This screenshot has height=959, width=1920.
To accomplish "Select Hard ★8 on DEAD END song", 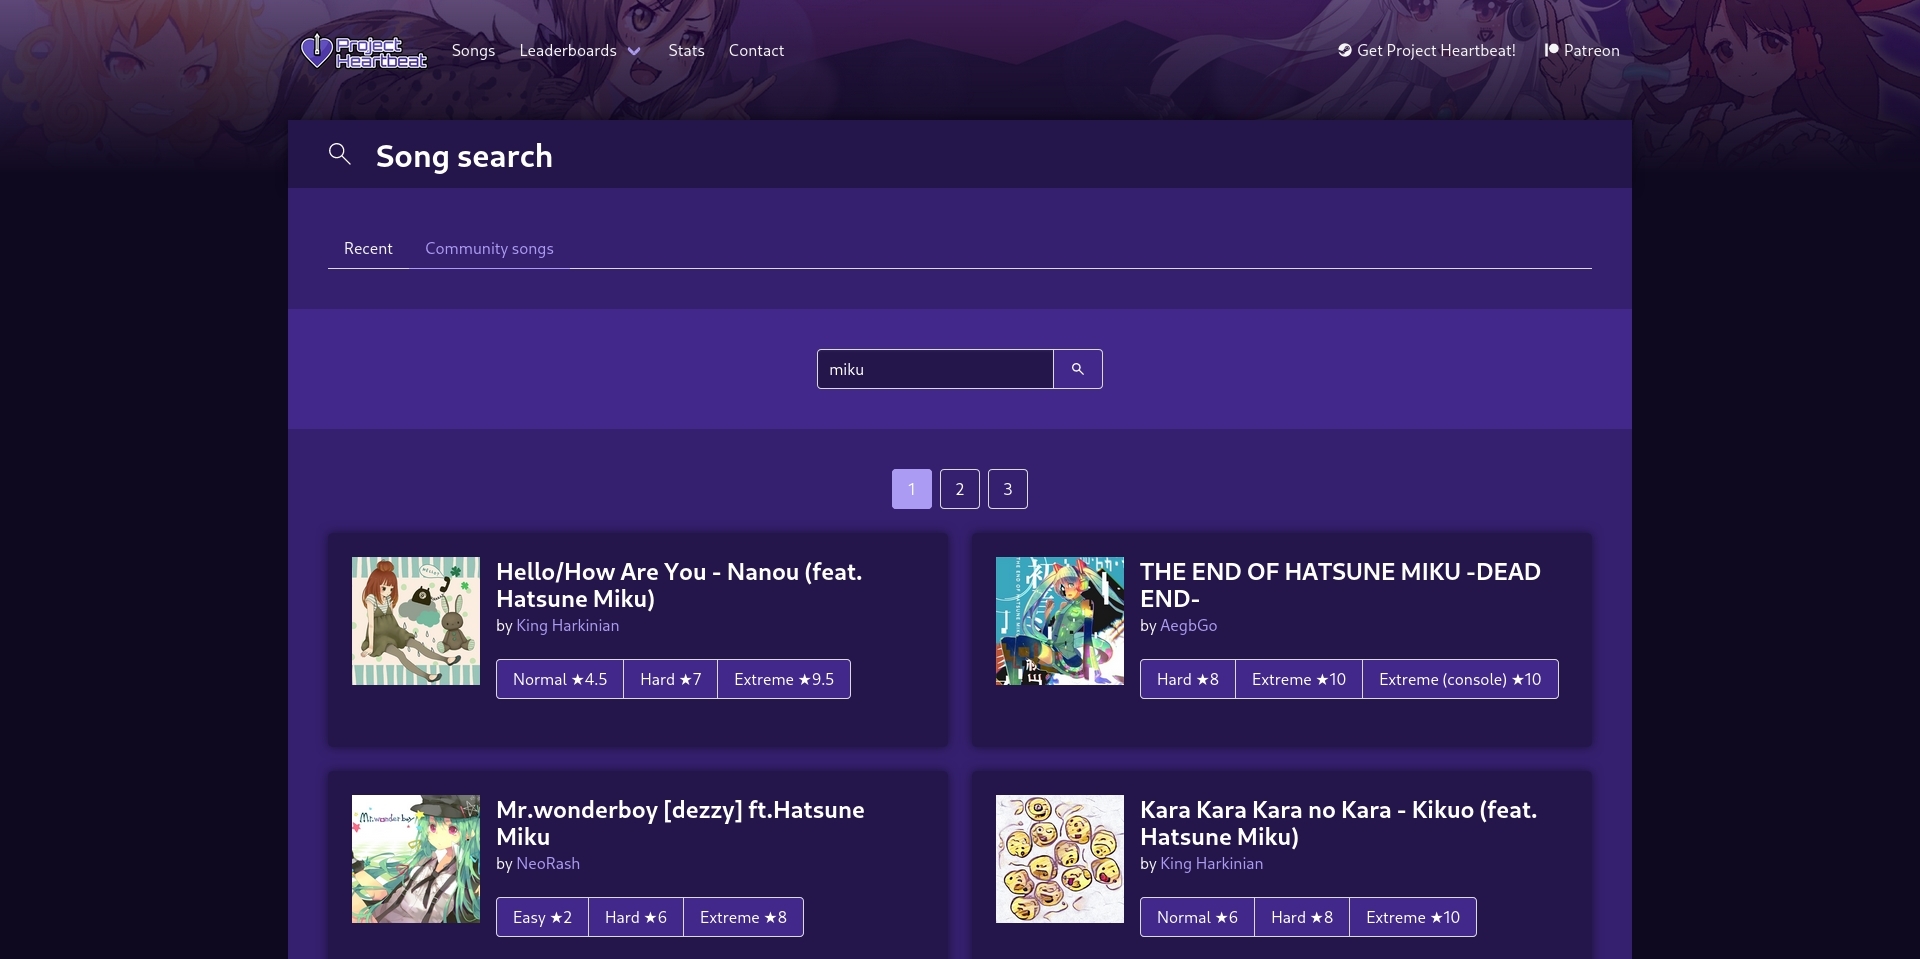I will [1188, 679].
